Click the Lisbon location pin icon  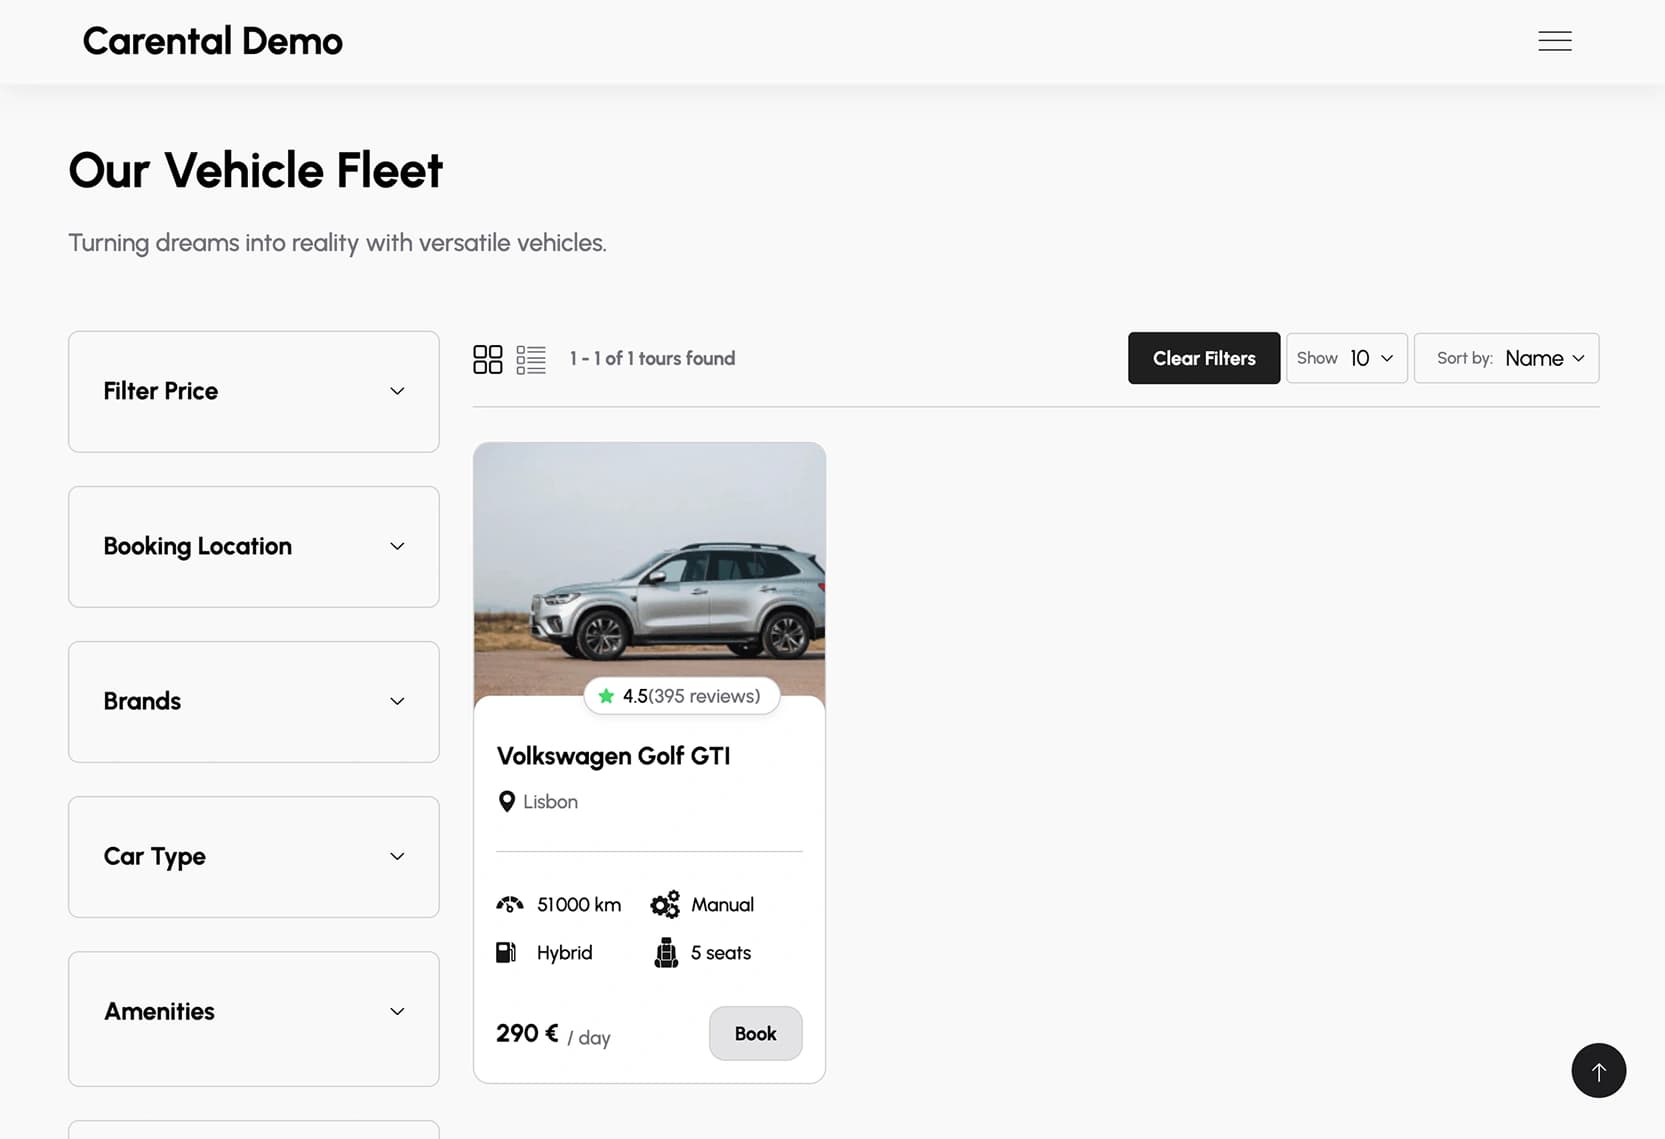point(506,801)
